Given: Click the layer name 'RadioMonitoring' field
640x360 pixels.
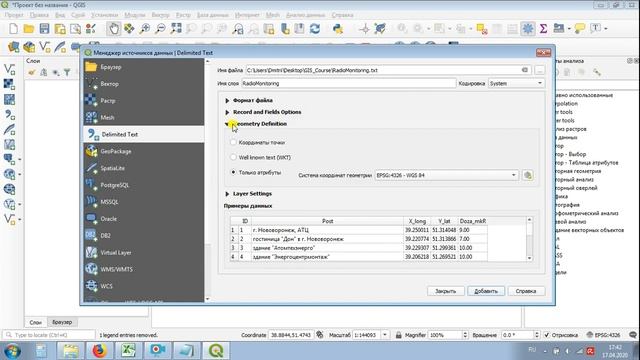Looking at the screenshot, I should 348,83.
